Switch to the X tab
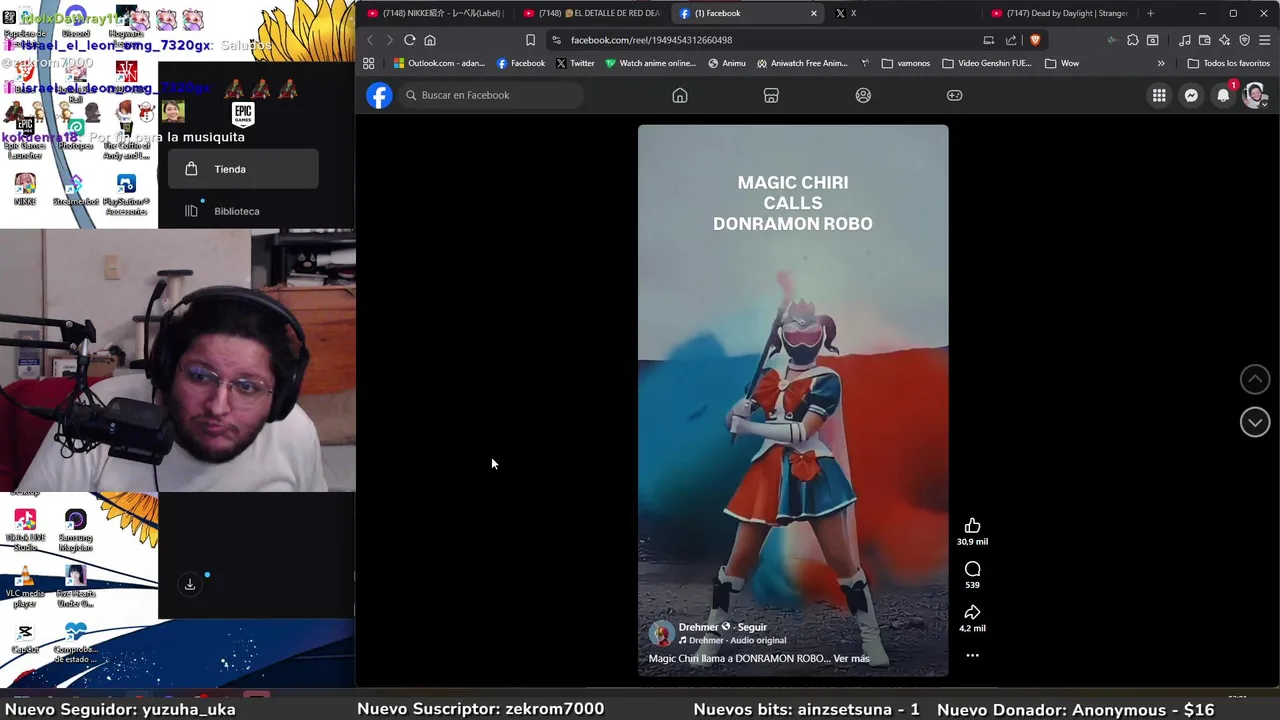This screenshot has width=1280, height=720. pos(905,13)
